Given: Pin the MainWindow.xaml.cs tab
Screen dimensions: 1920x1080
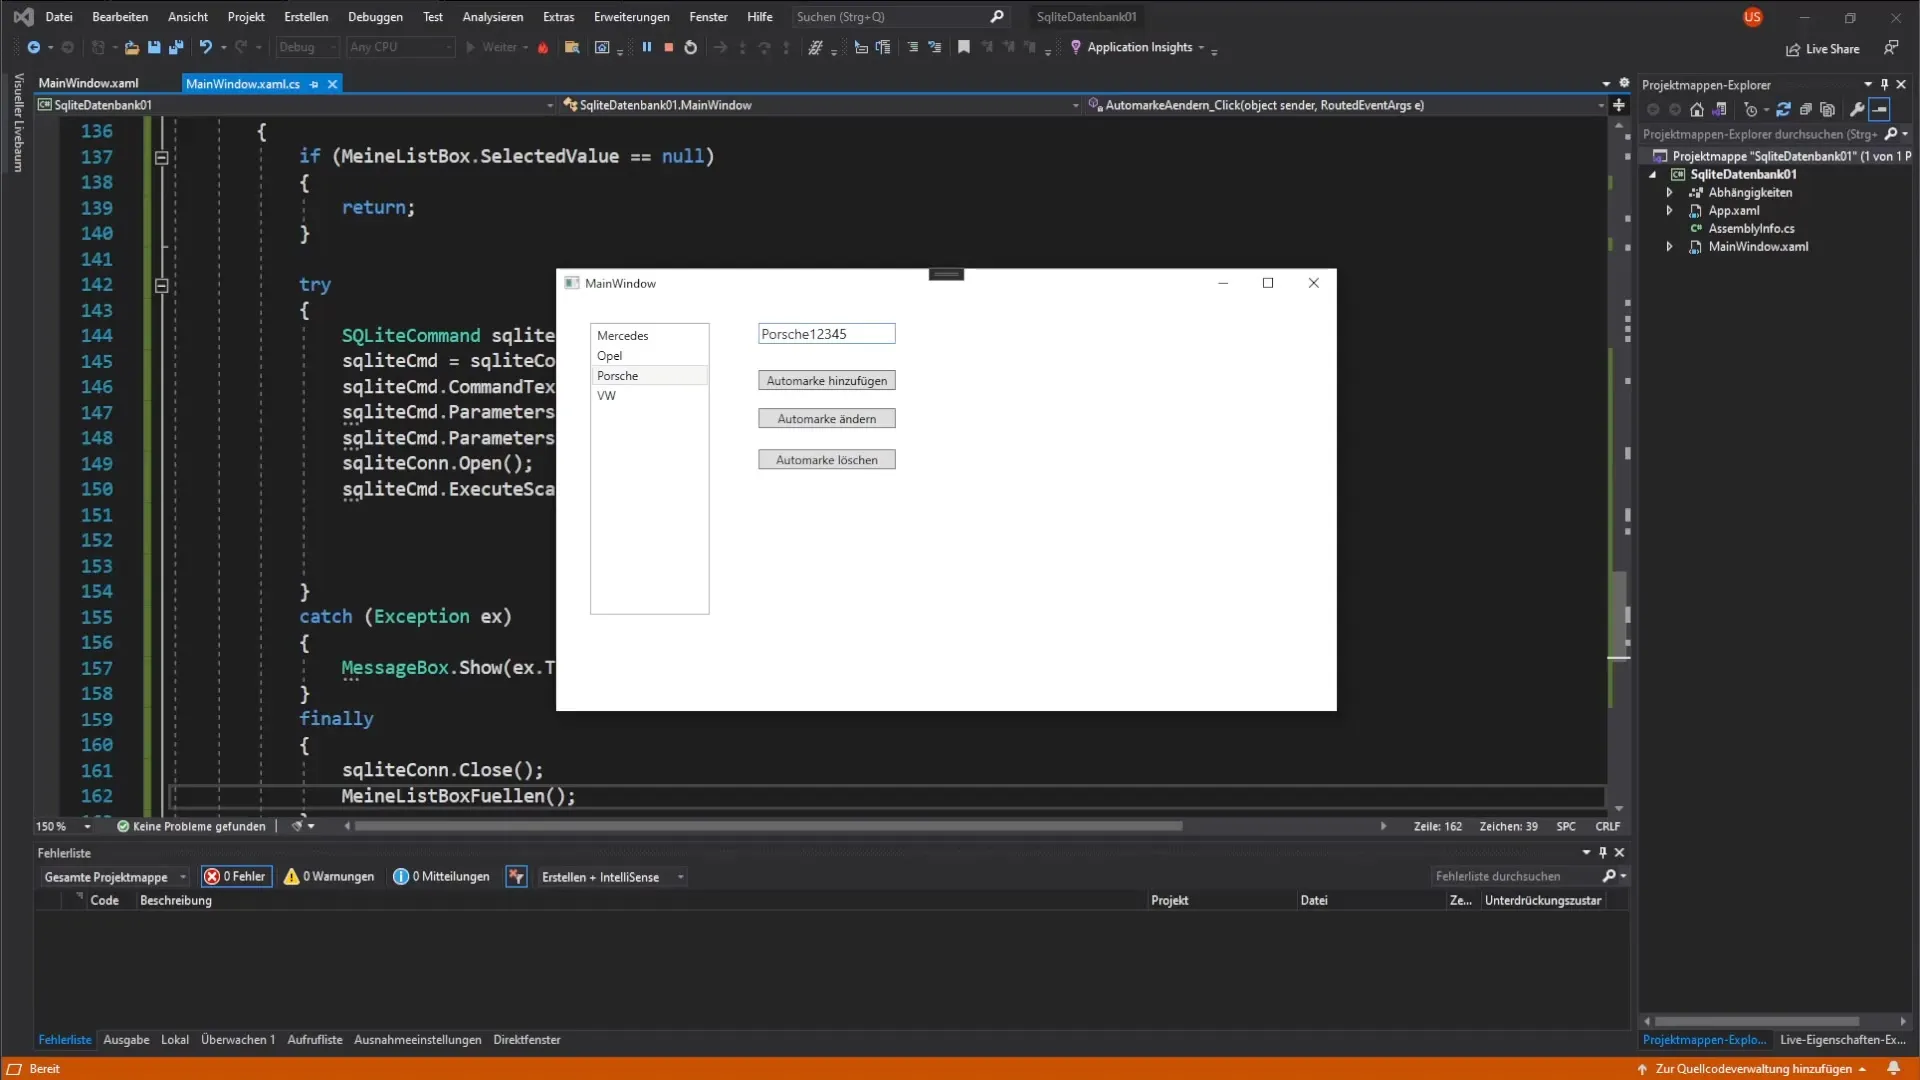Looking at the screenshot, I should click(x=314, y=84).
